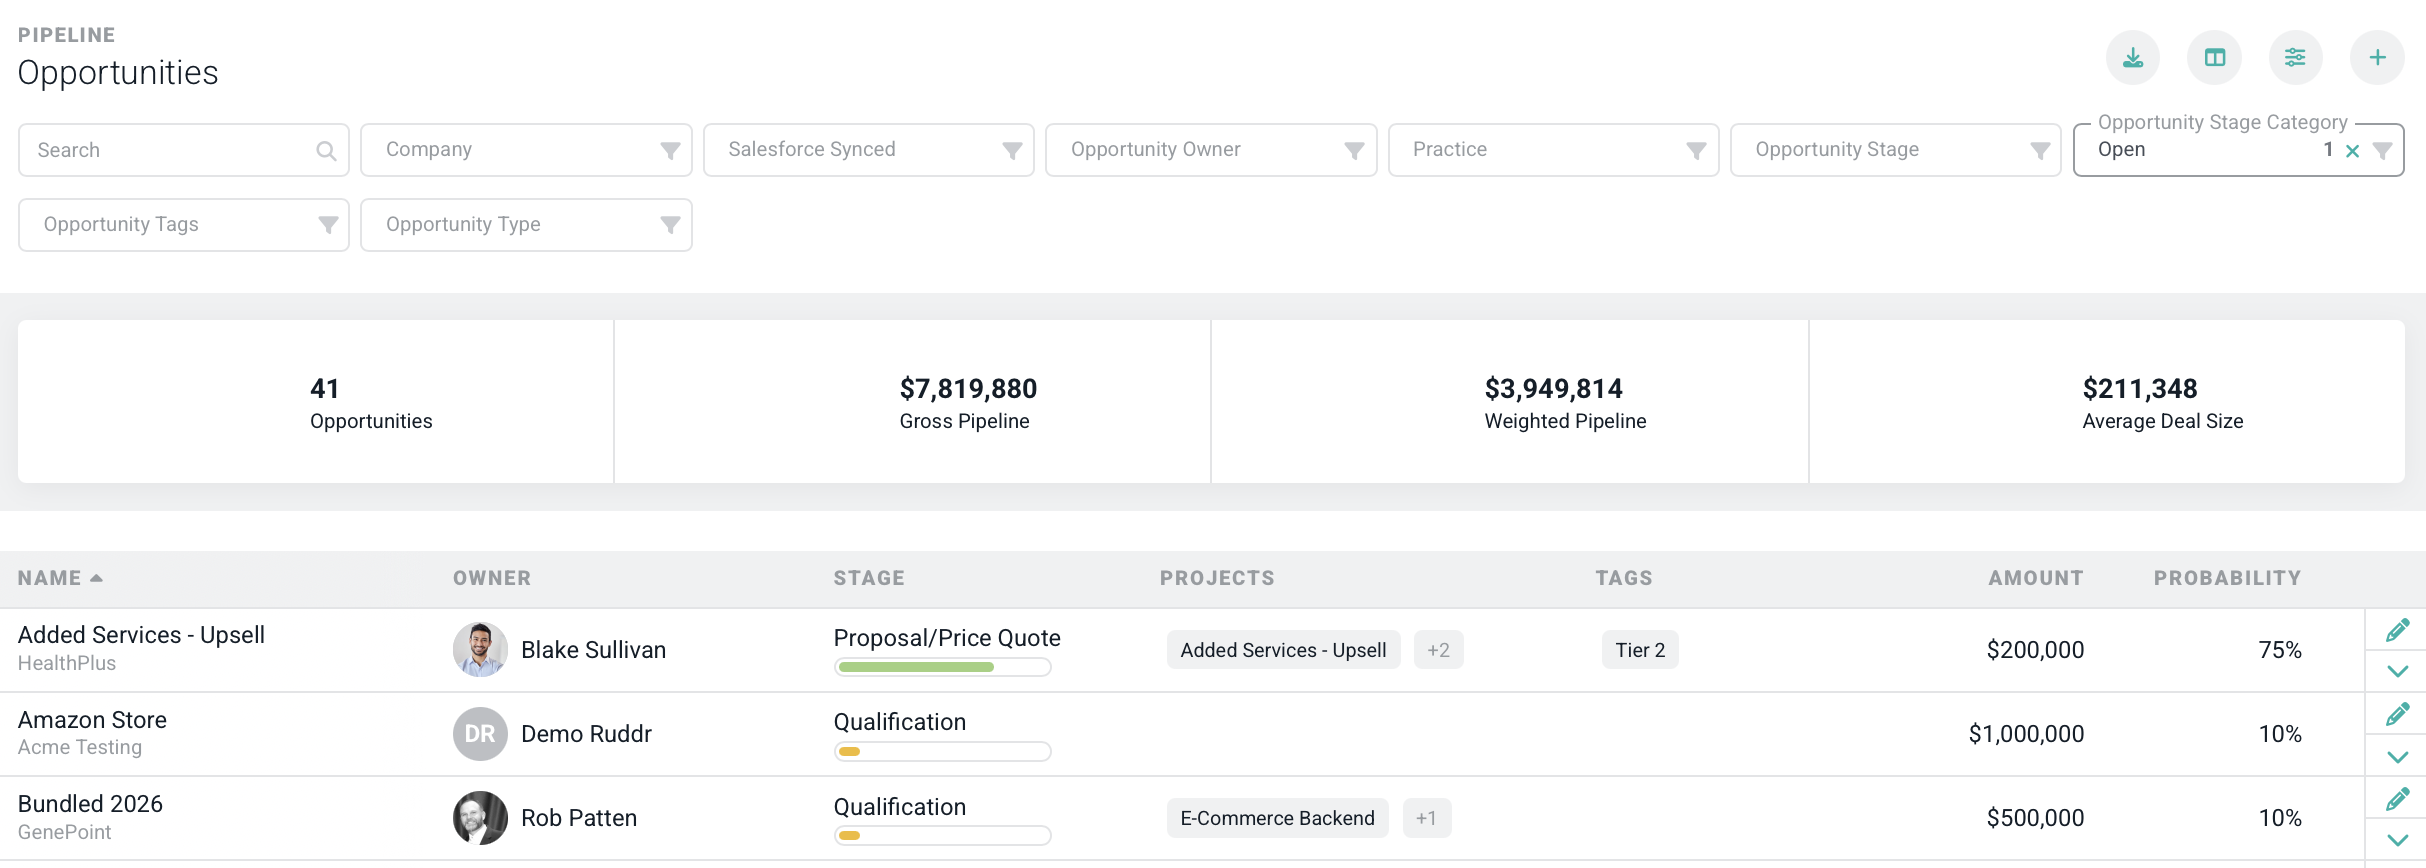Edit the Added Services - Upsell row pencil
Viewport: 2426px width, 868px height.
click(x=2397, y=630)
